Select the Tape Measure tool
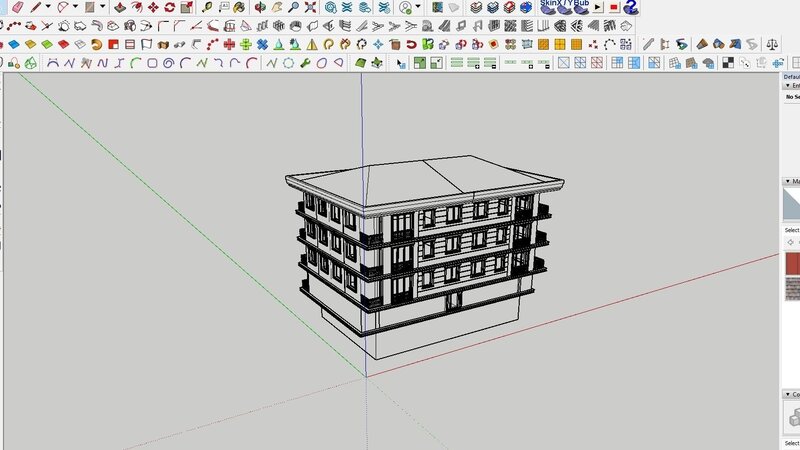Screen dimensions: 800x450 click(x=206, y=7)
